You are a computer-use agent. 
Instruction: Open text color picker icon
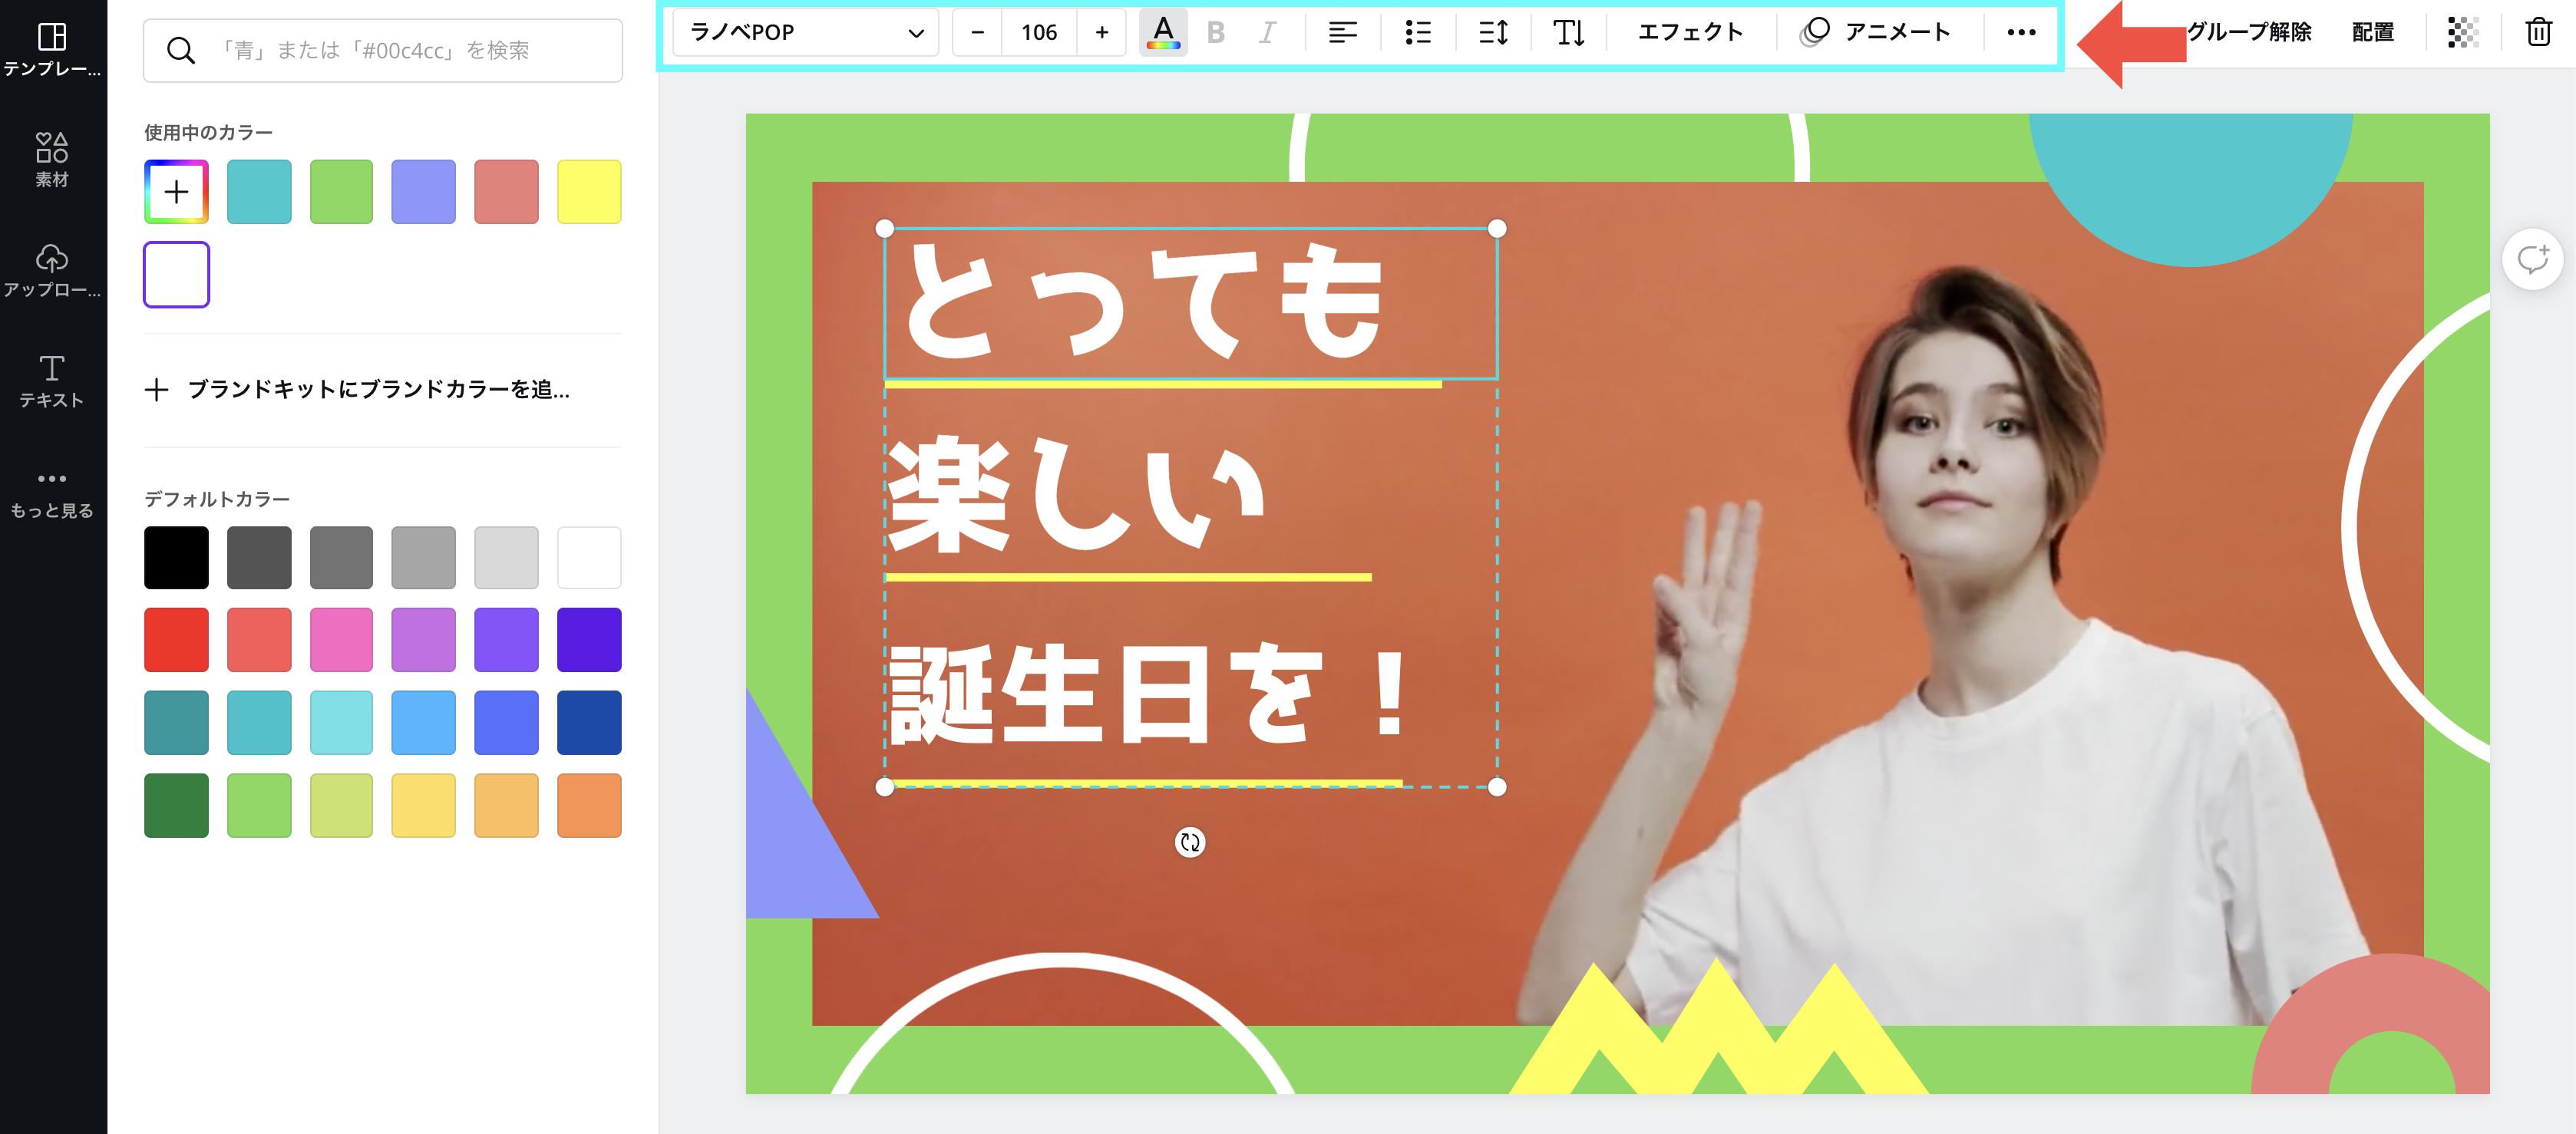pos(1163,33)
